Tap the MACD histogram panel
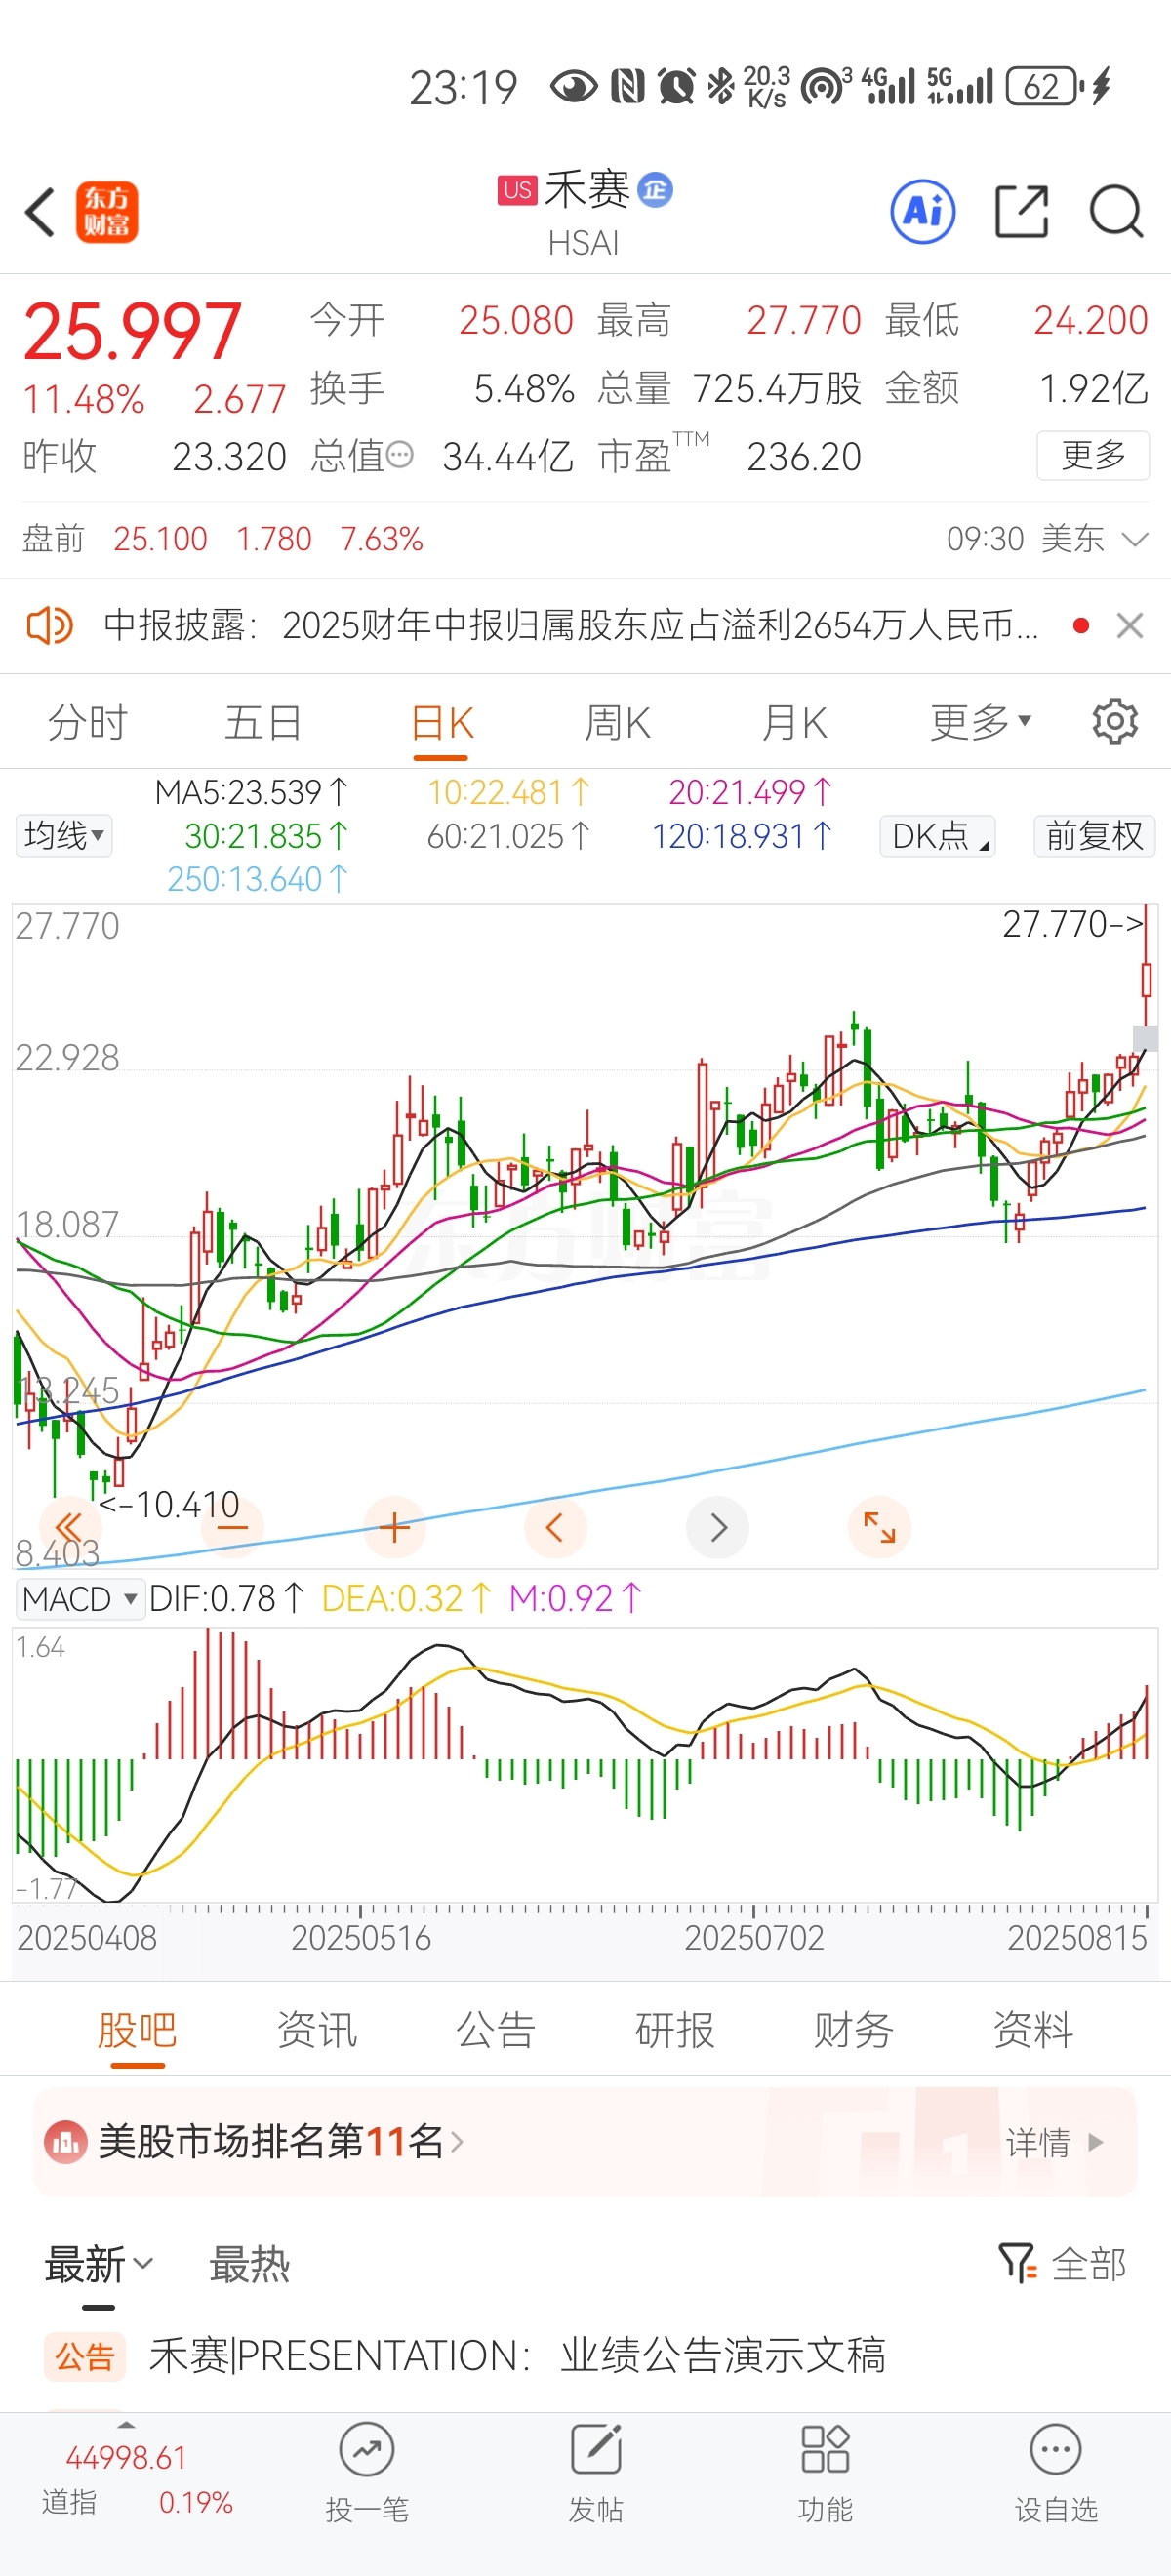The width and height of the screenshot is (1171, 2576). [585, 1765]
